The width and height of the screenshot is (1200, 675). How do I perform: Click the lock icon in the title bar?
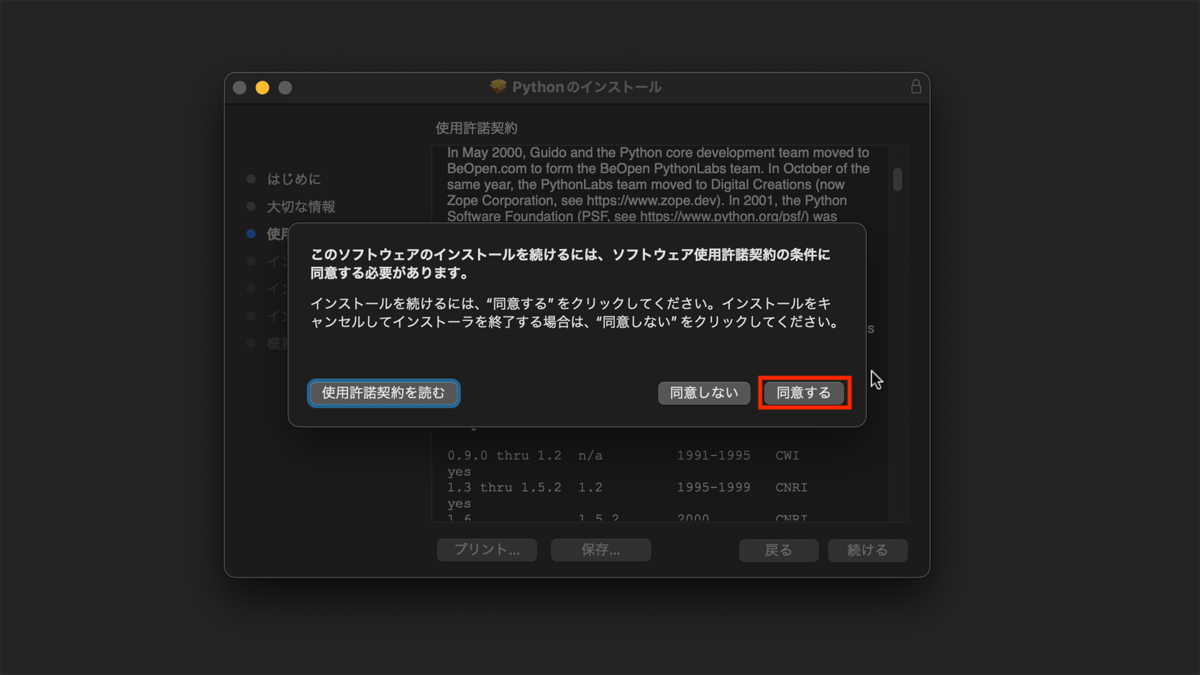(x=916, y=87)
